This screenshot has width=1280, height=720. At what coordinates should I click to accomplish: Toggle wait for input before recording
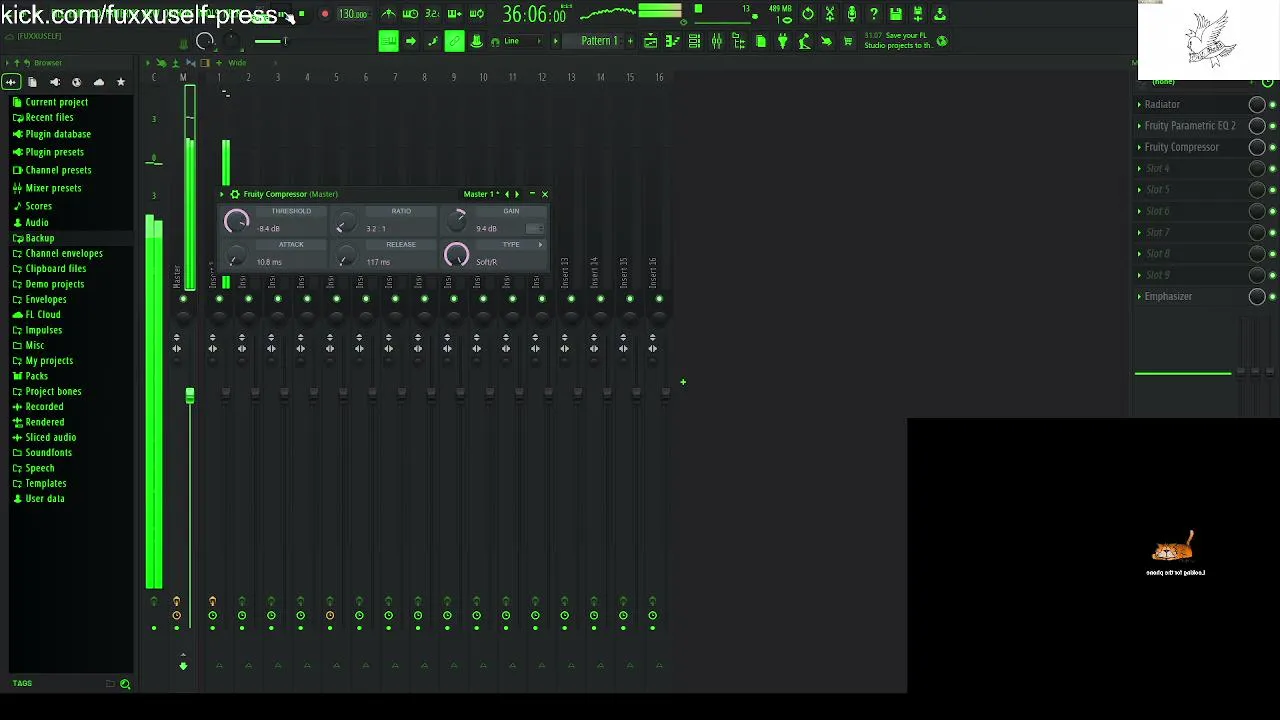pyautogui.click(x=410, y=14)
